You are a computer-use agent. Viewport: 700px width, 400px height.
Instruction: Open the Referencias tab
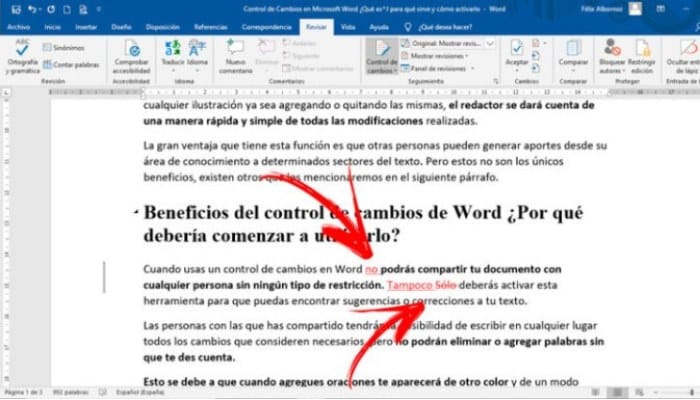pos(211,27)
